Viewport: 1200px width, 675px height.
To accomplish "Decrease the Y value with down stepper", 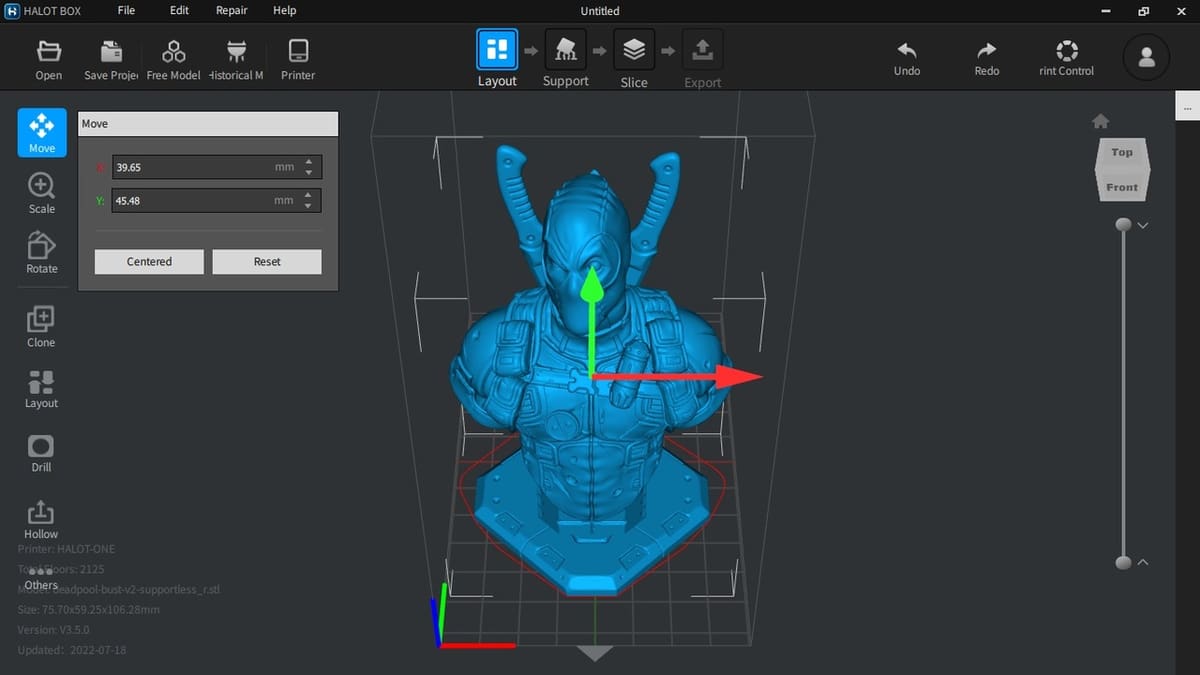I will (309, 206).
